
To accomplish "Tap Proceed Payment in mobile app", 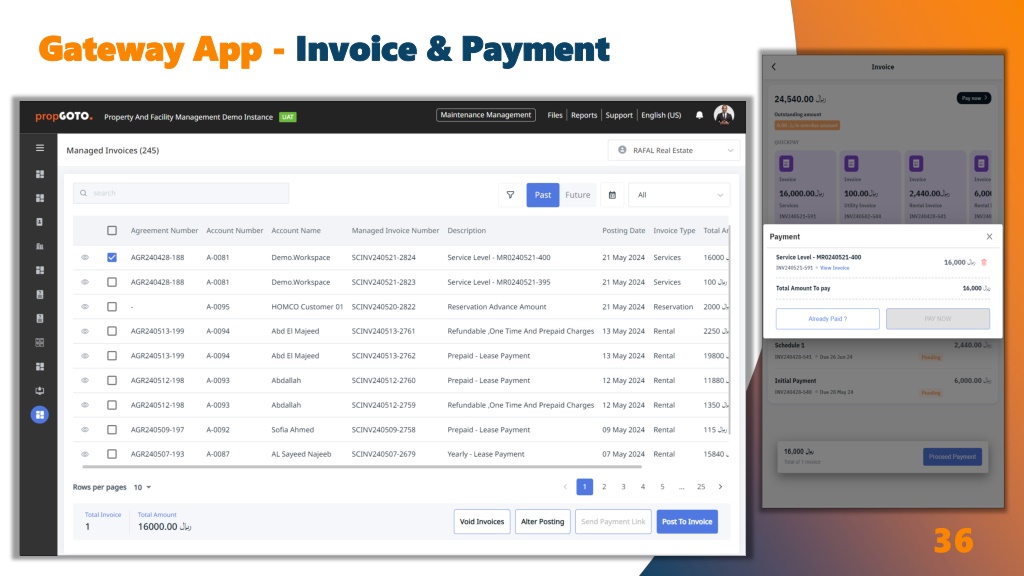I will [952, 456].
